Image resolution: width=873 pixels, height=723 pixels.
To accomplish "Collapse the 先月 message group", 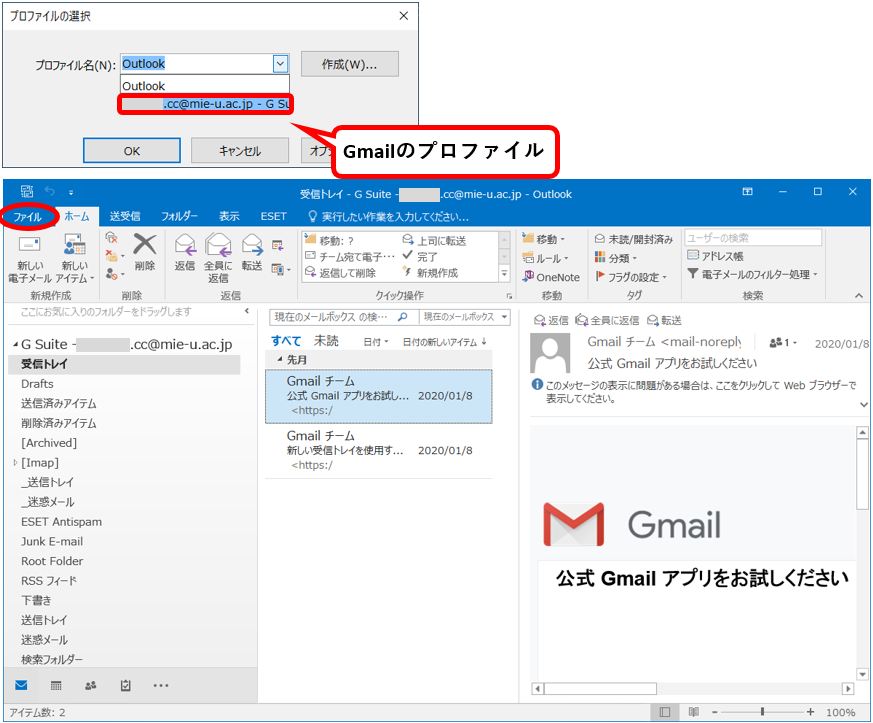I will (x=279, y=360).
